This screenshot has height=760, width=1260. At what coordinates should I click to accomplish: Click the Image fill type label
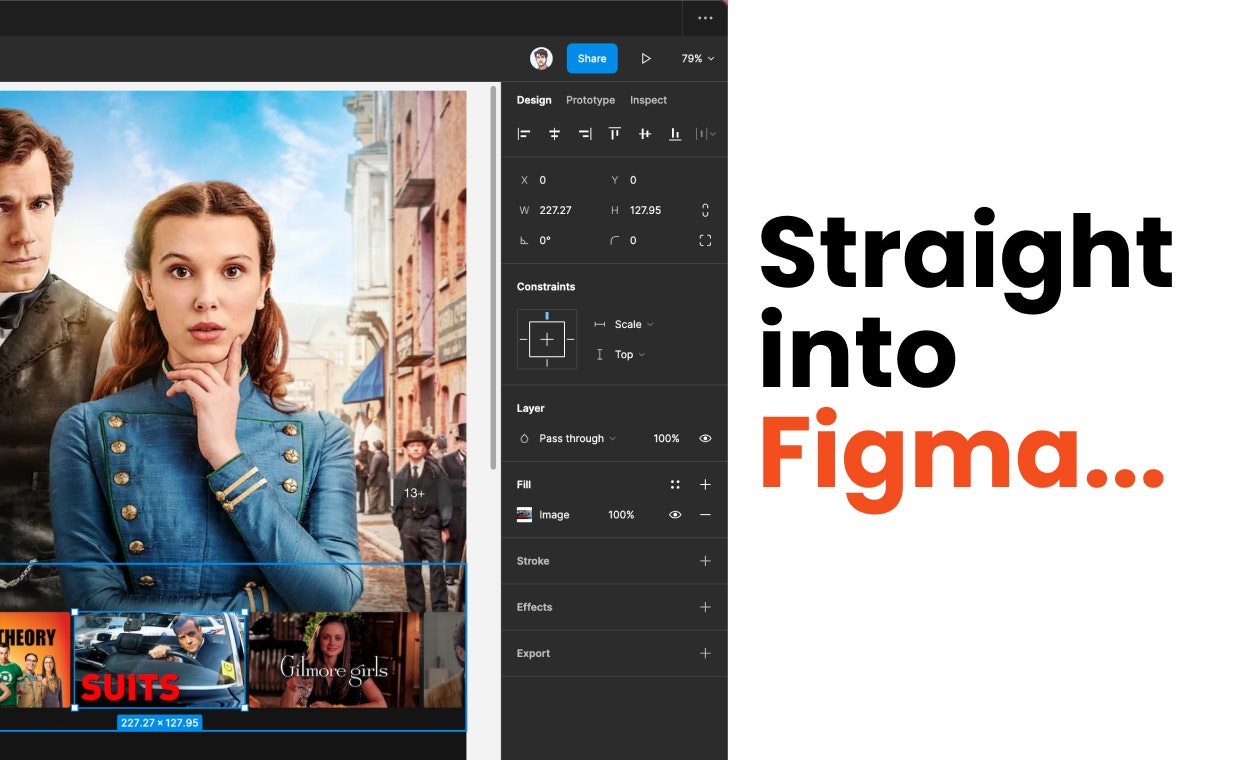pyautogui.click(x=554, y=515)
